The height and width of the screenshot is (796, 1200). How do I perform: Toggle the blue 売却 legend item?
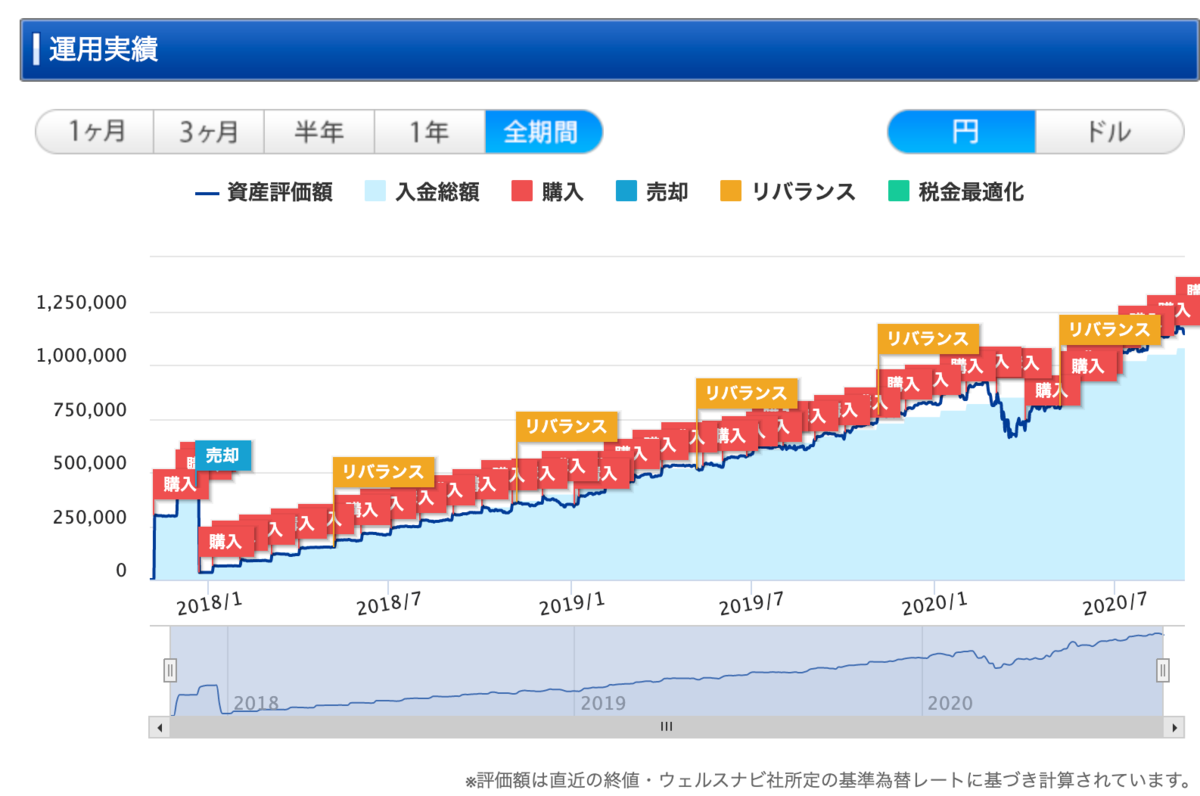click(652, 192)
